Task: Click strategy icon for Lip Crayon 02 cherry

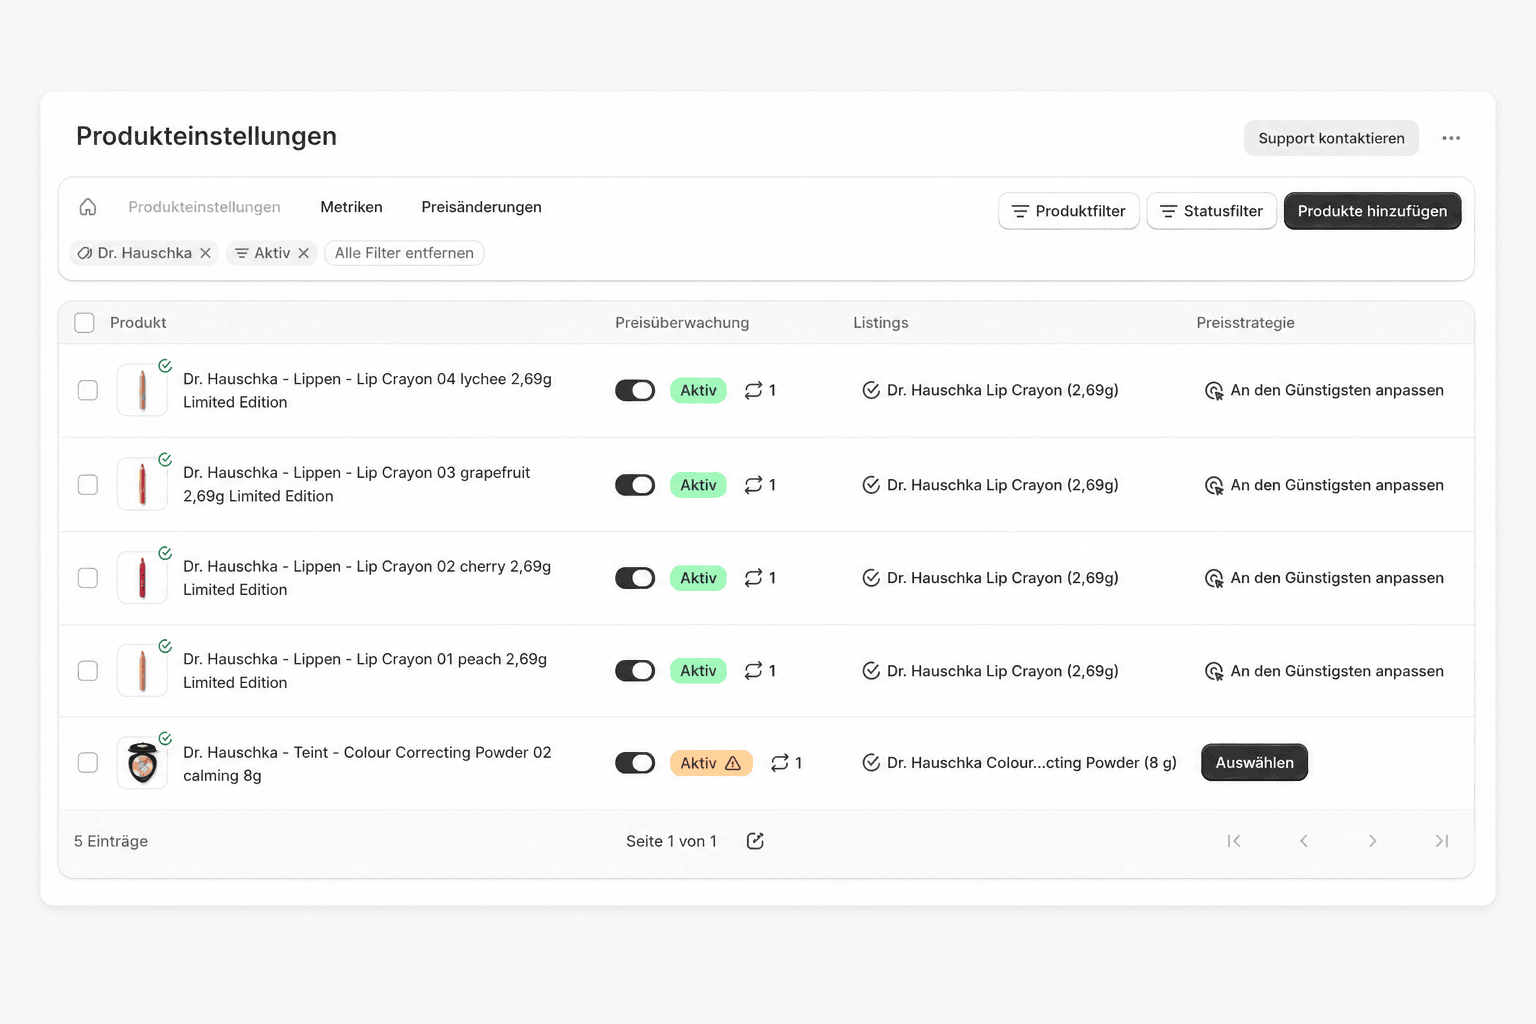Action: [x=1214, y=579]
